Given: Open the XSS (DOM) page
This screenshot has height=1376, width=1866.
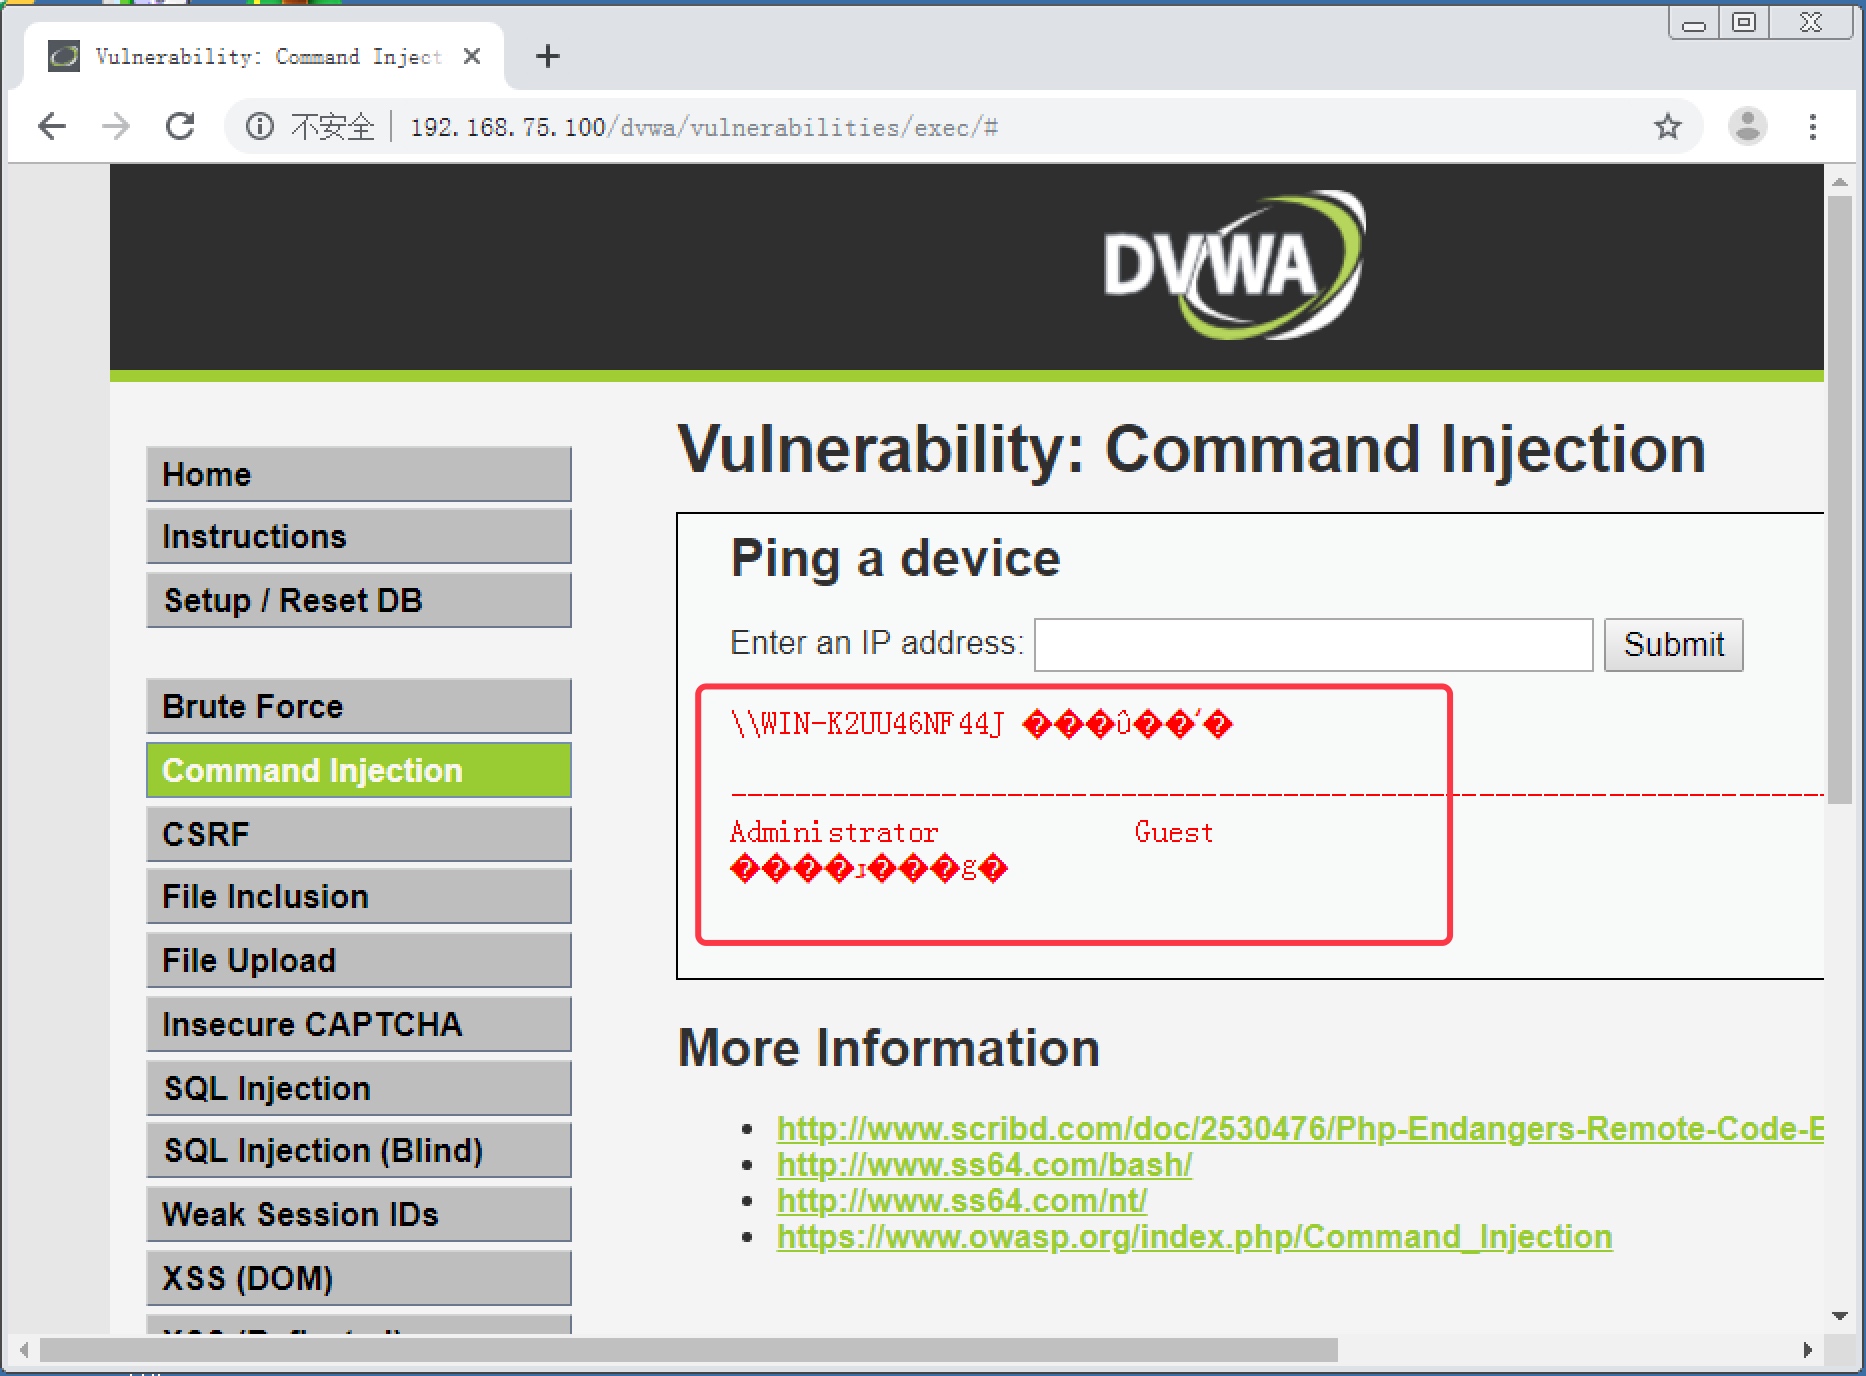Looking at the screenshot, I should tap(359, 1278).
